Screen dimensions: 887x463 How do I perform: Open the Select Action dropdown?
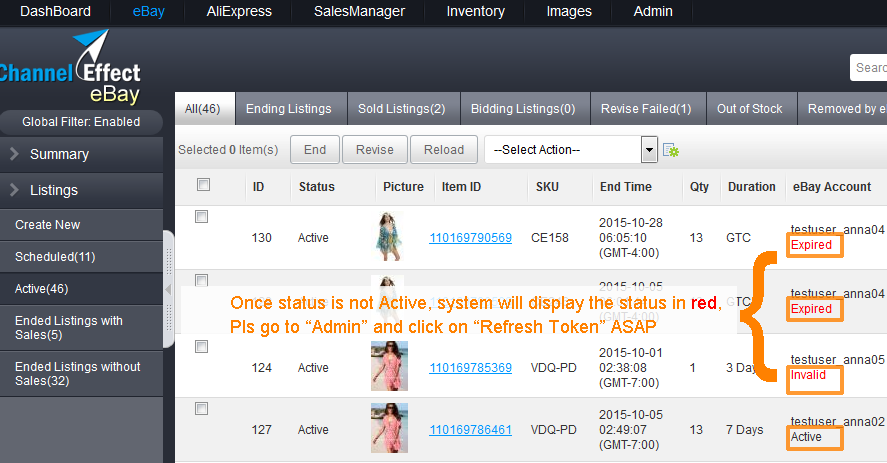[x=571, y=150]
